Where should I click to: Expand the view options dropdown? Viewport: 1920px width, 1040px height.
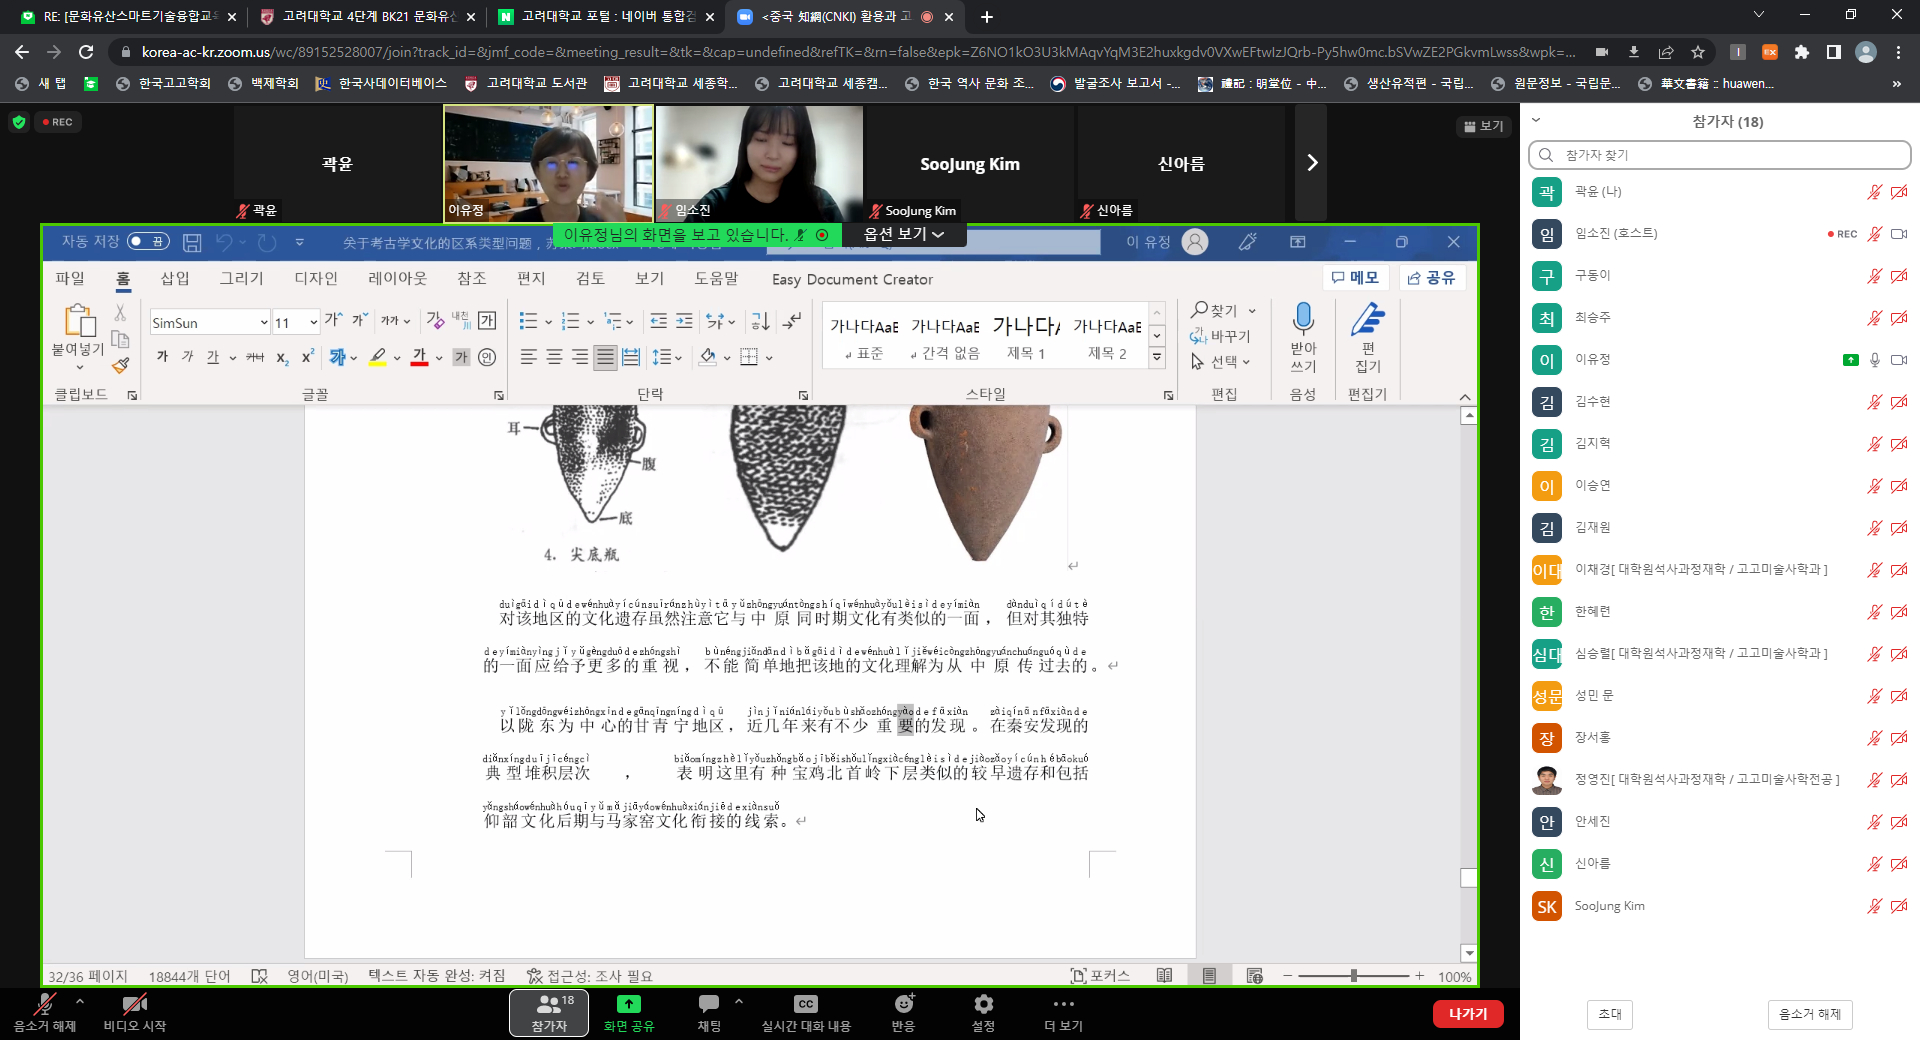coord(903,234)
